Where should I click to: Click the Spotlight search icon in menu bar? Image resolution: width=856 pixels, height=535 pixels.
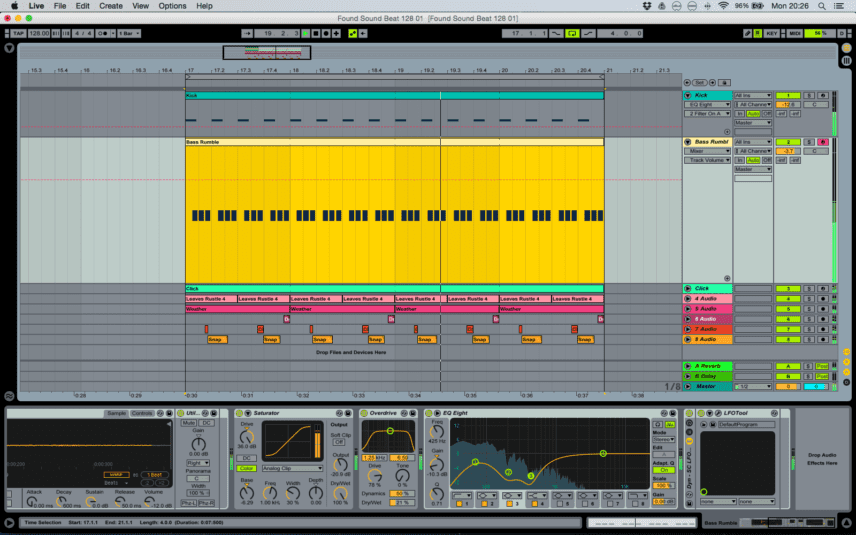coord(822,6)
